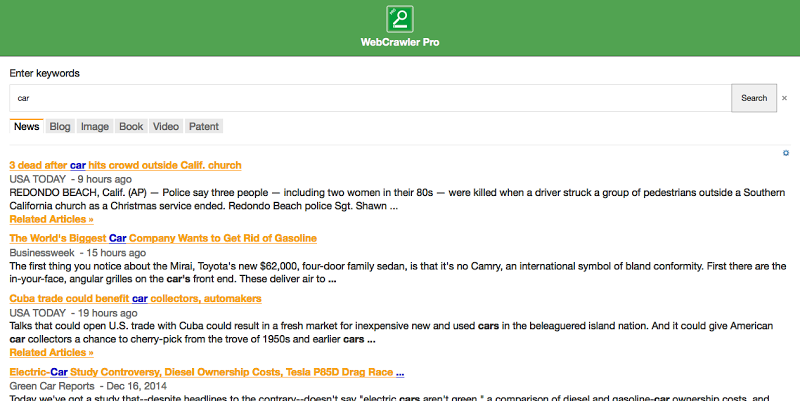
Task: Open 'Cuba trade could benefit car collectors' link
Action: tap(136, 298)
